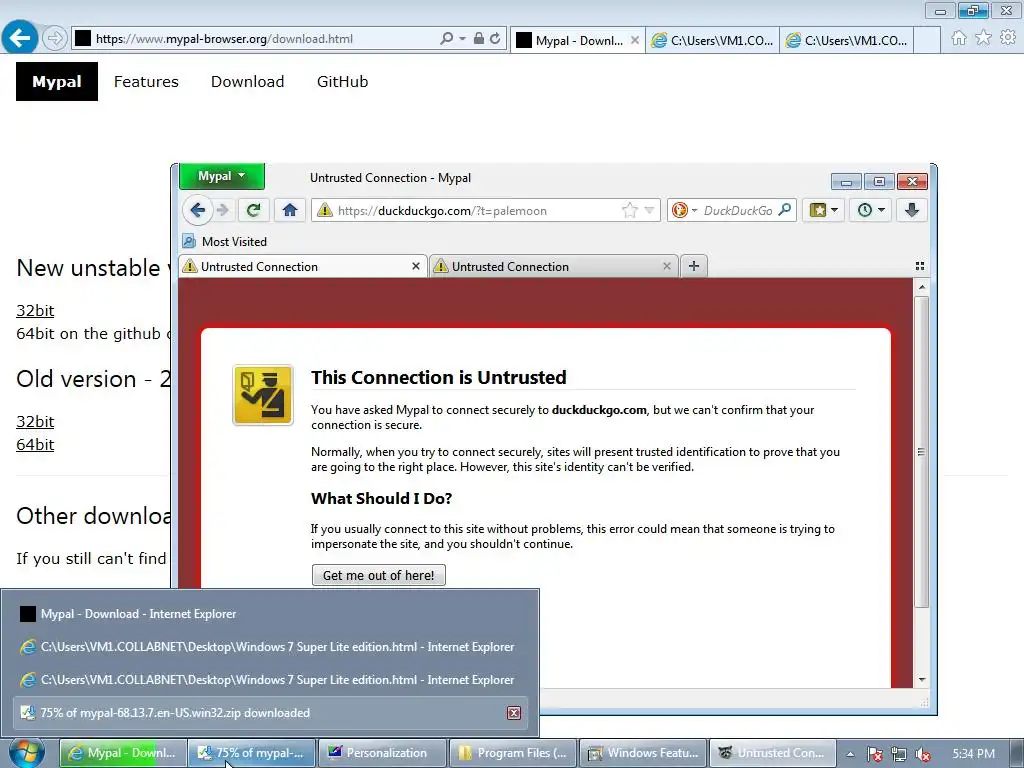This screenshot has width=1024, height=768.
Task: Download old version 32bit link
Action: click(x=35, y=422)
